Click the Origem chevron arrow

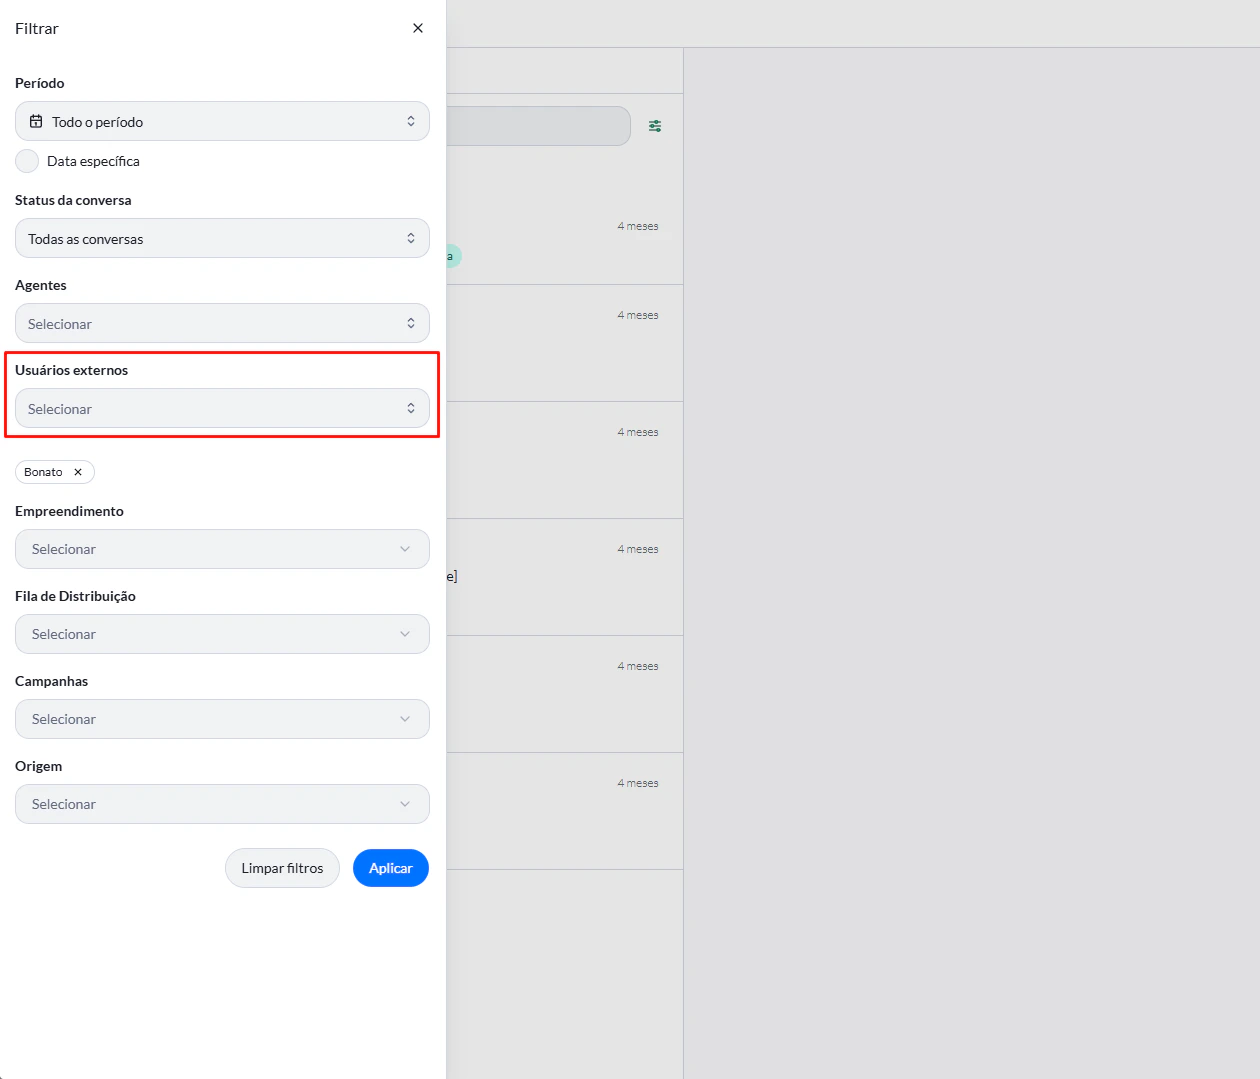pos(405,804)
